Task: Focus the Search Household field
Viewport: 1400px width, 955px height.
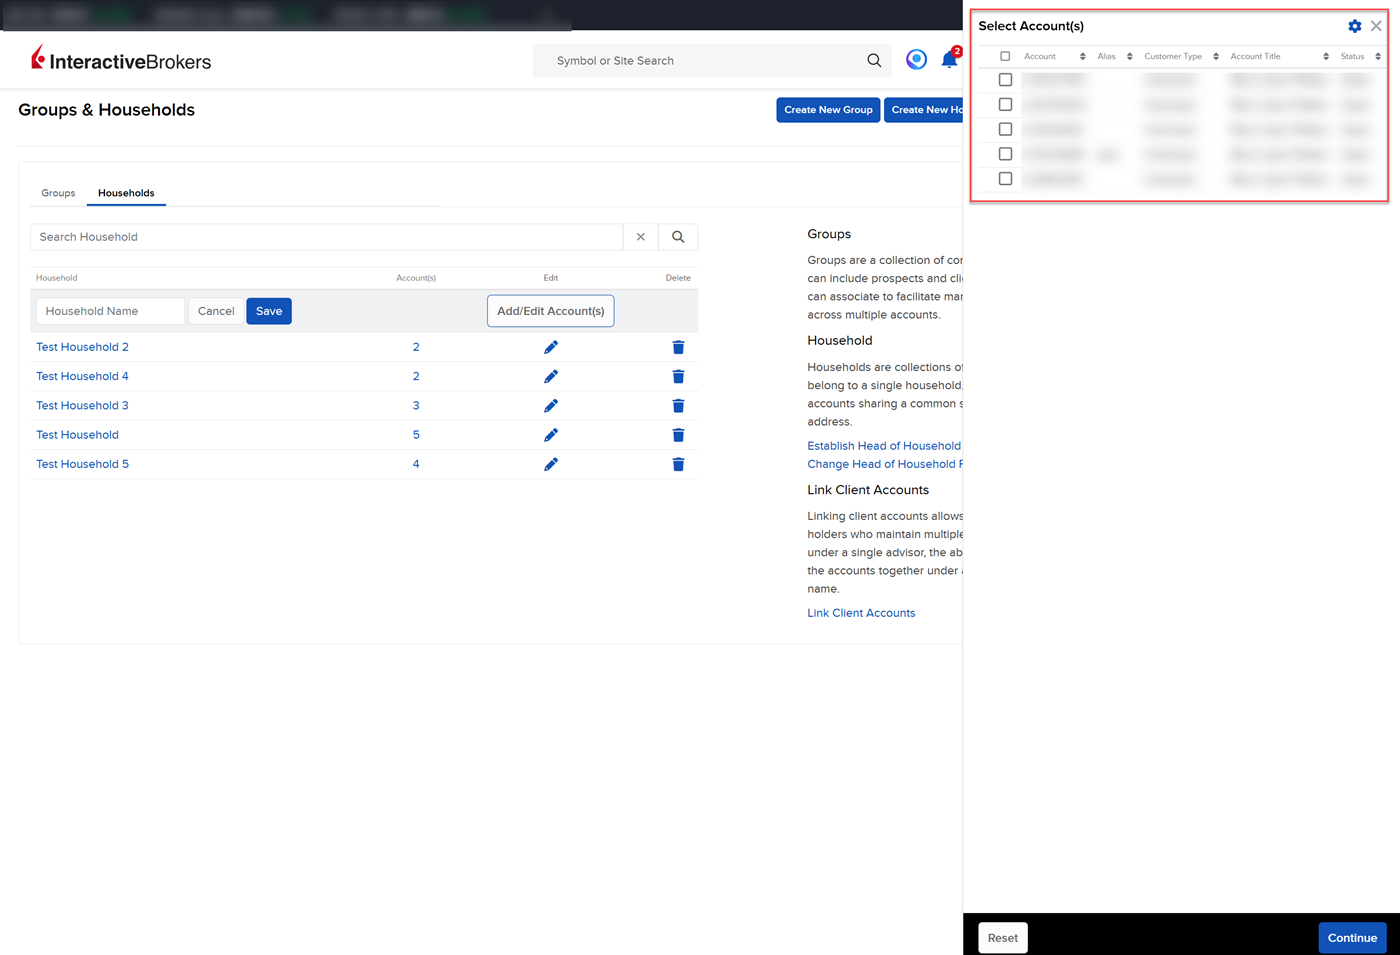Action: (x=327, y=237)
